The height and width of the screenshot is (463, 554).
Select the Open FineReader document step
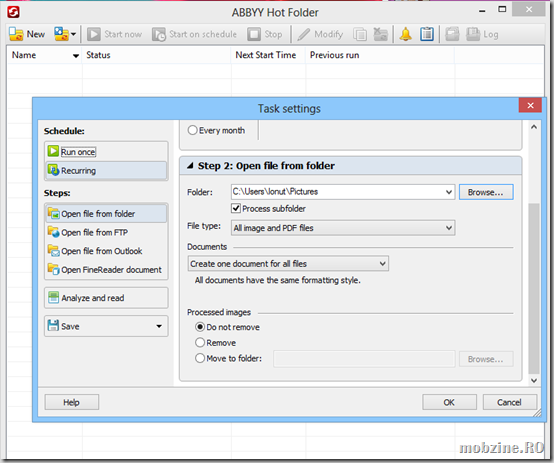click(106, 270)
